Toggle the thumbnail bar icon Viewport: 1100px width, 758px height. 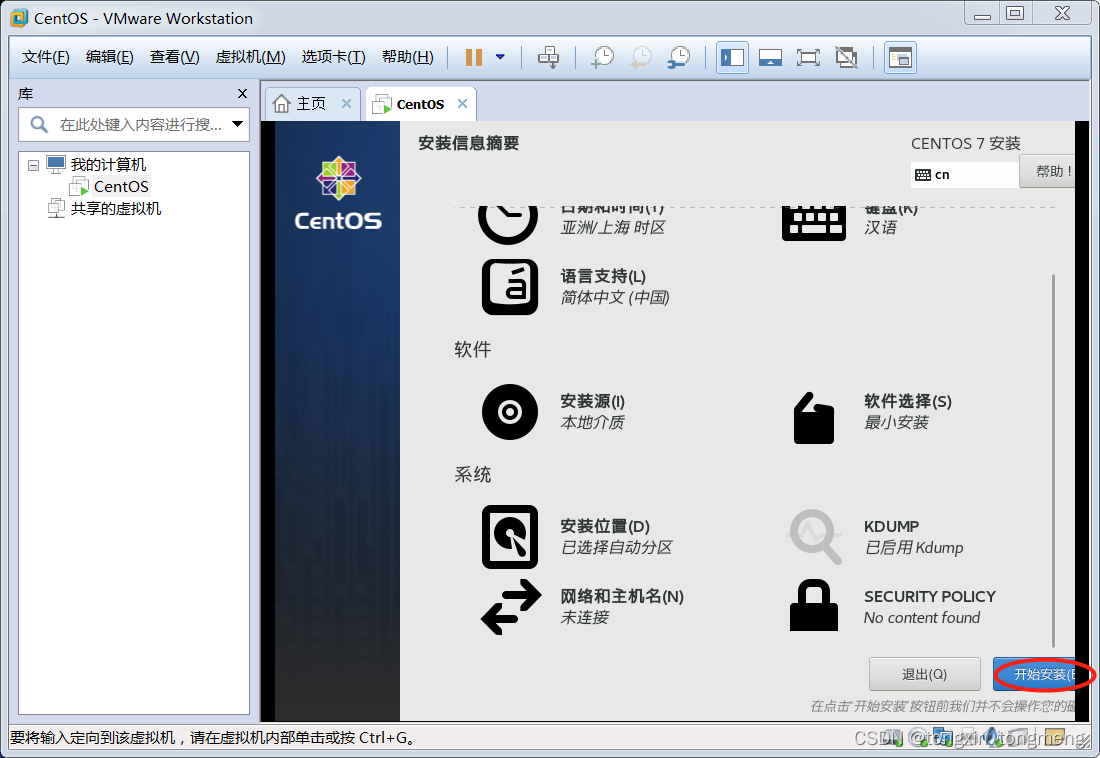pos(770,58)
